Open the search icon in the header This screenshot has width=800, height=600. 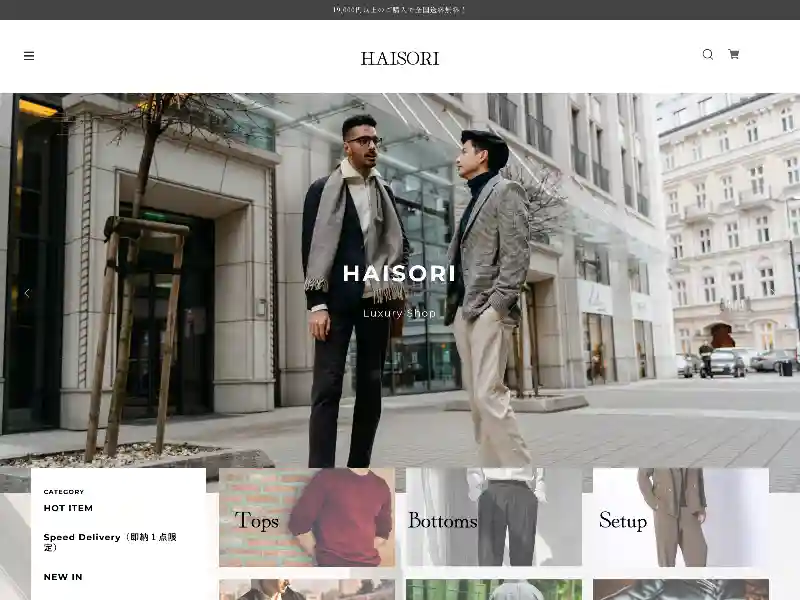(707, 55)
